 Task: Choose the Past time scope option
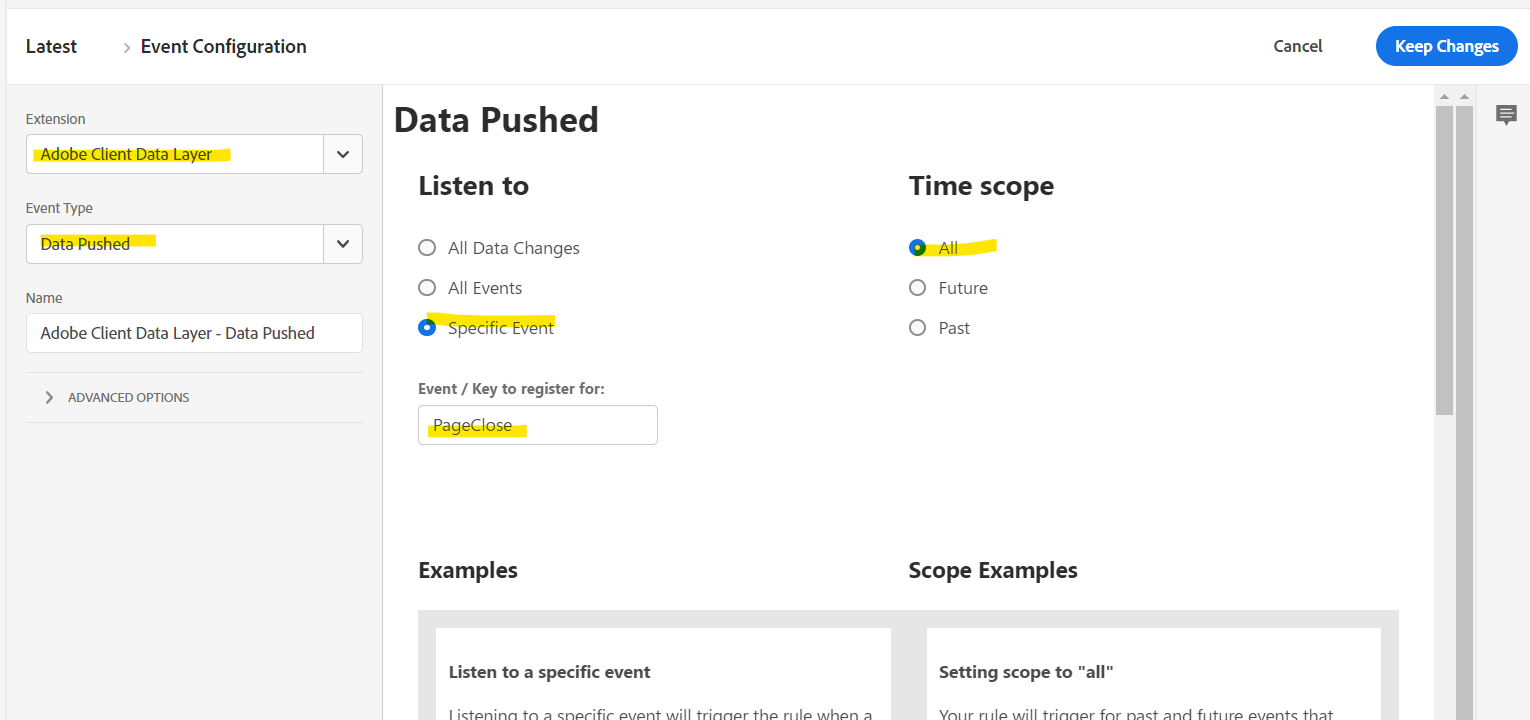[917, 328]
